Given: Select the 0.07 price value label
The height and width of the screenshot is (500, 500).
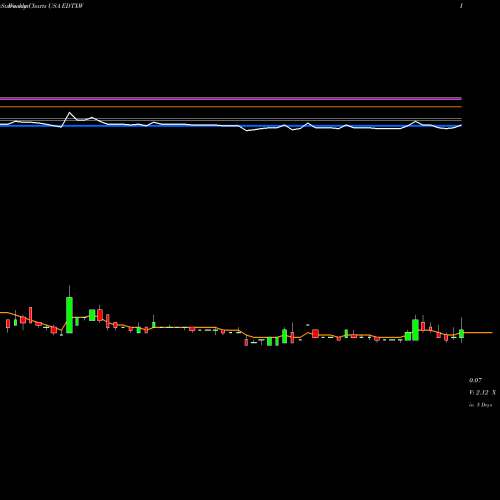Looking at the screenshot, I should click(x=475, y=380).
